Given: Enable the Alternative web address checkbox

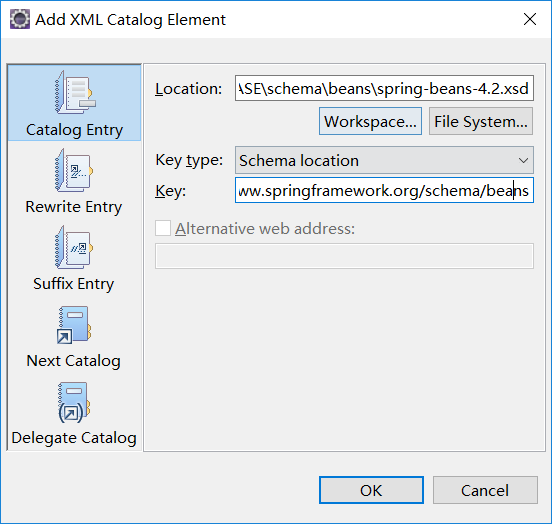Looking at the screenshot, I should point(163,228).
